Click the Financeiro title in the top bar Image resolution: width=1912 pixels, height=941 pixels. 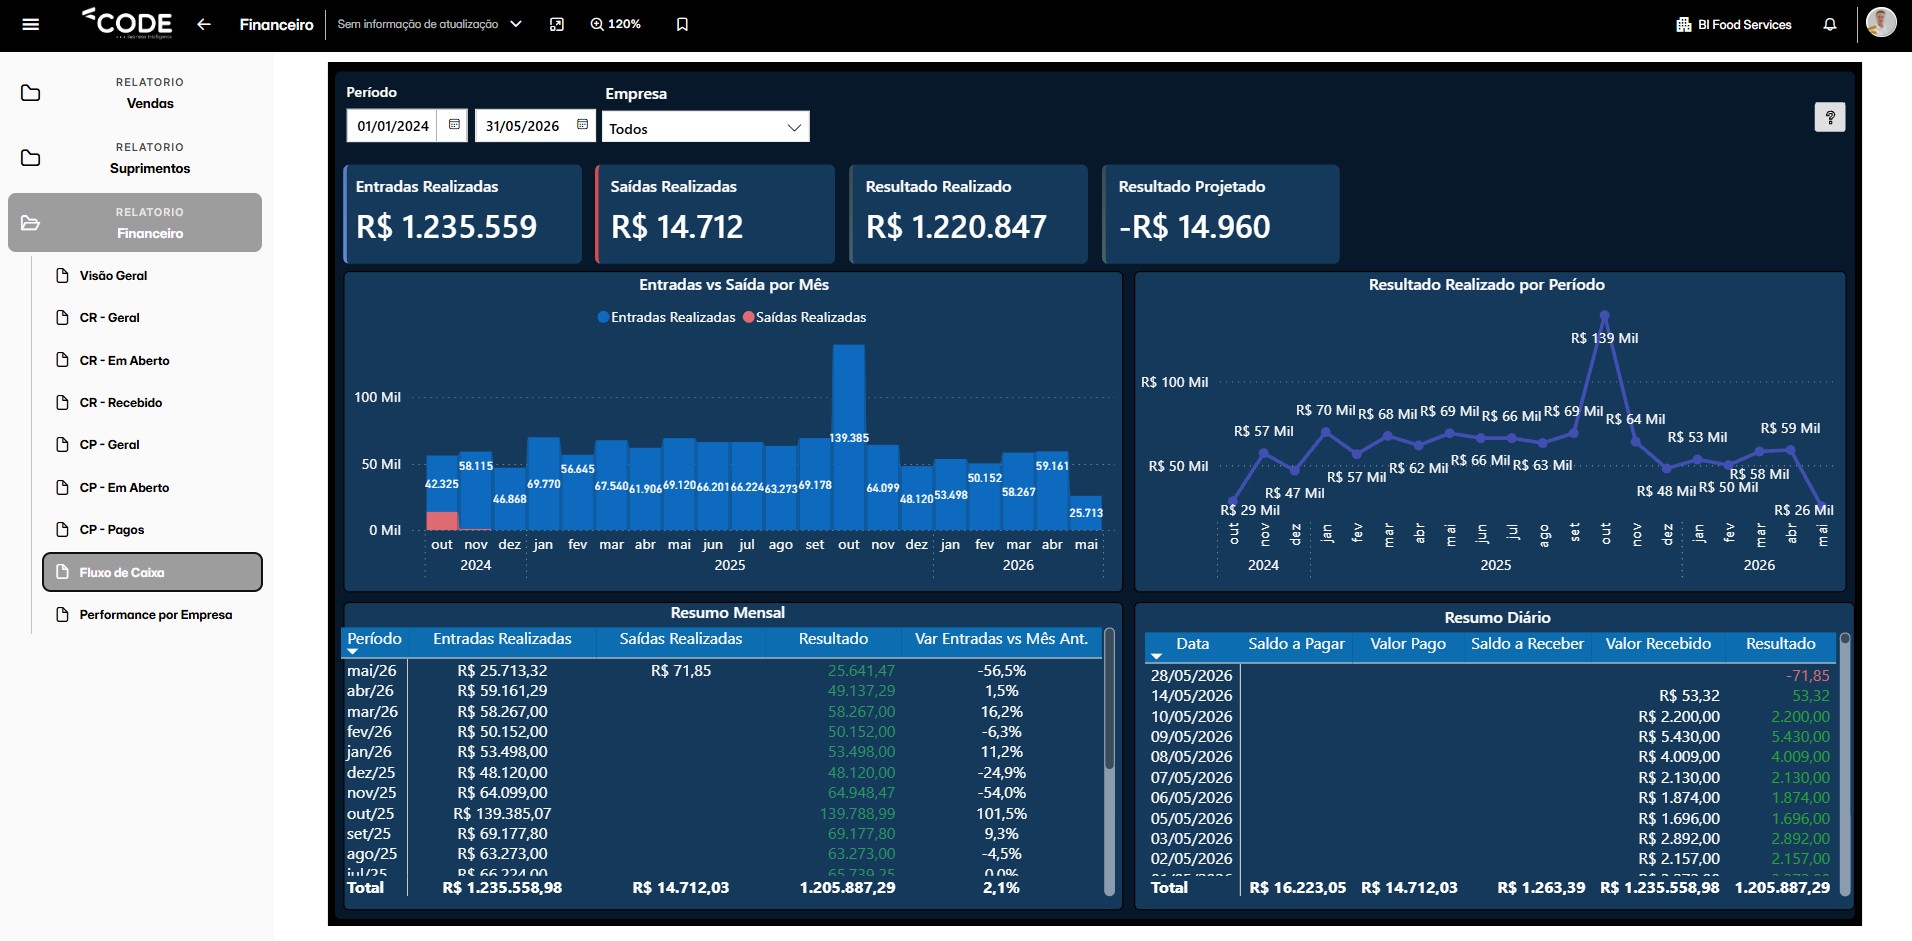click(276, 24)
